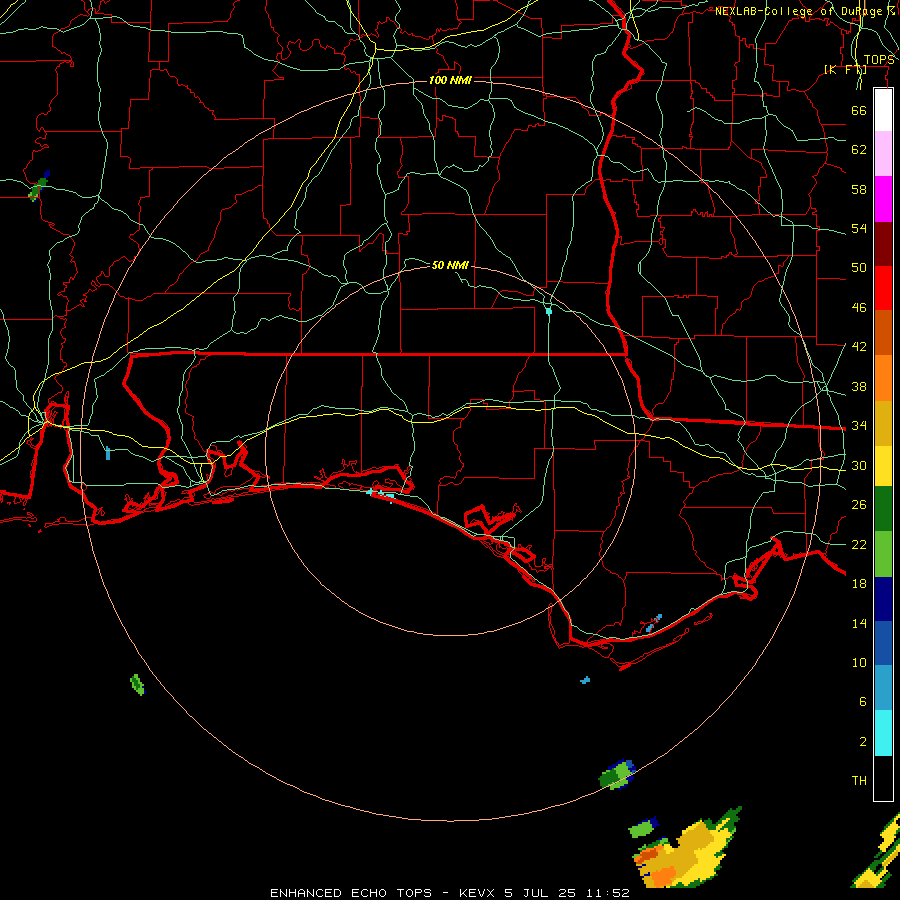Click the 6 value on legend
900x900 pixels.
(862, 702)
